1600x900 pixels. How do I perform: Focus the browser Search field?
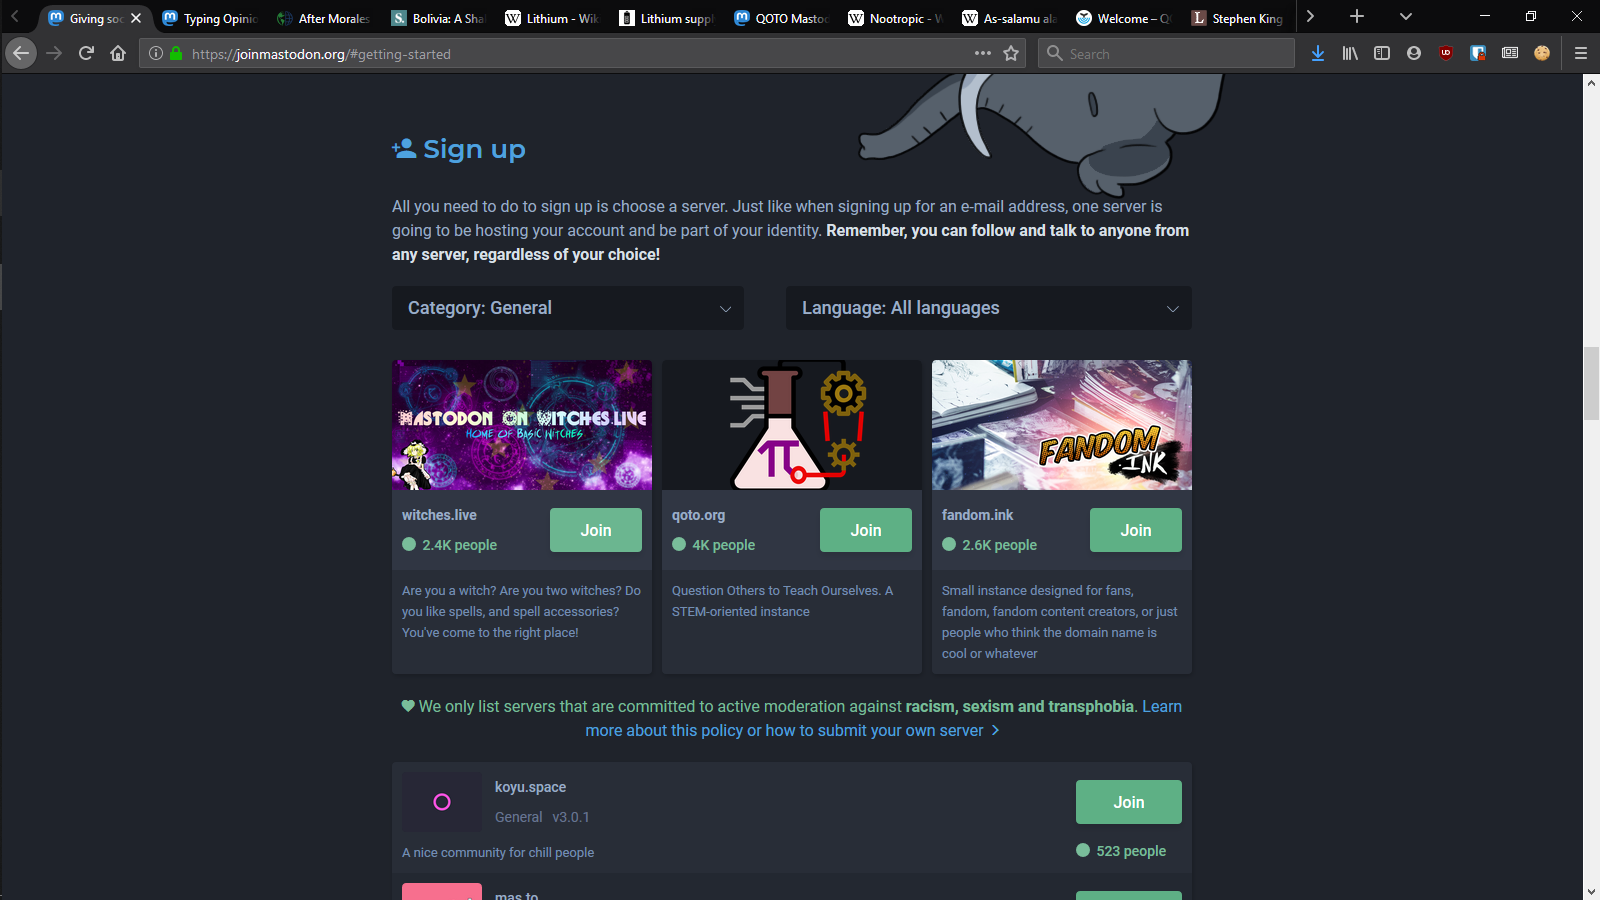point(1166,53)
